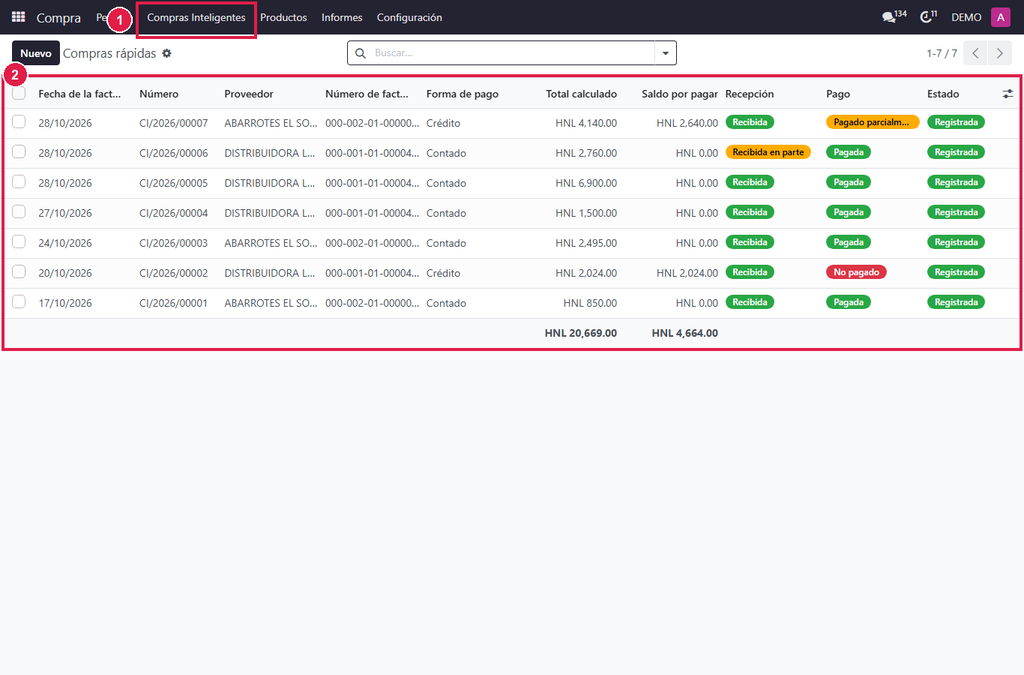Check the row CI/2026/00002
Viewport: 1024px width, 675px height.
(19, 272)
